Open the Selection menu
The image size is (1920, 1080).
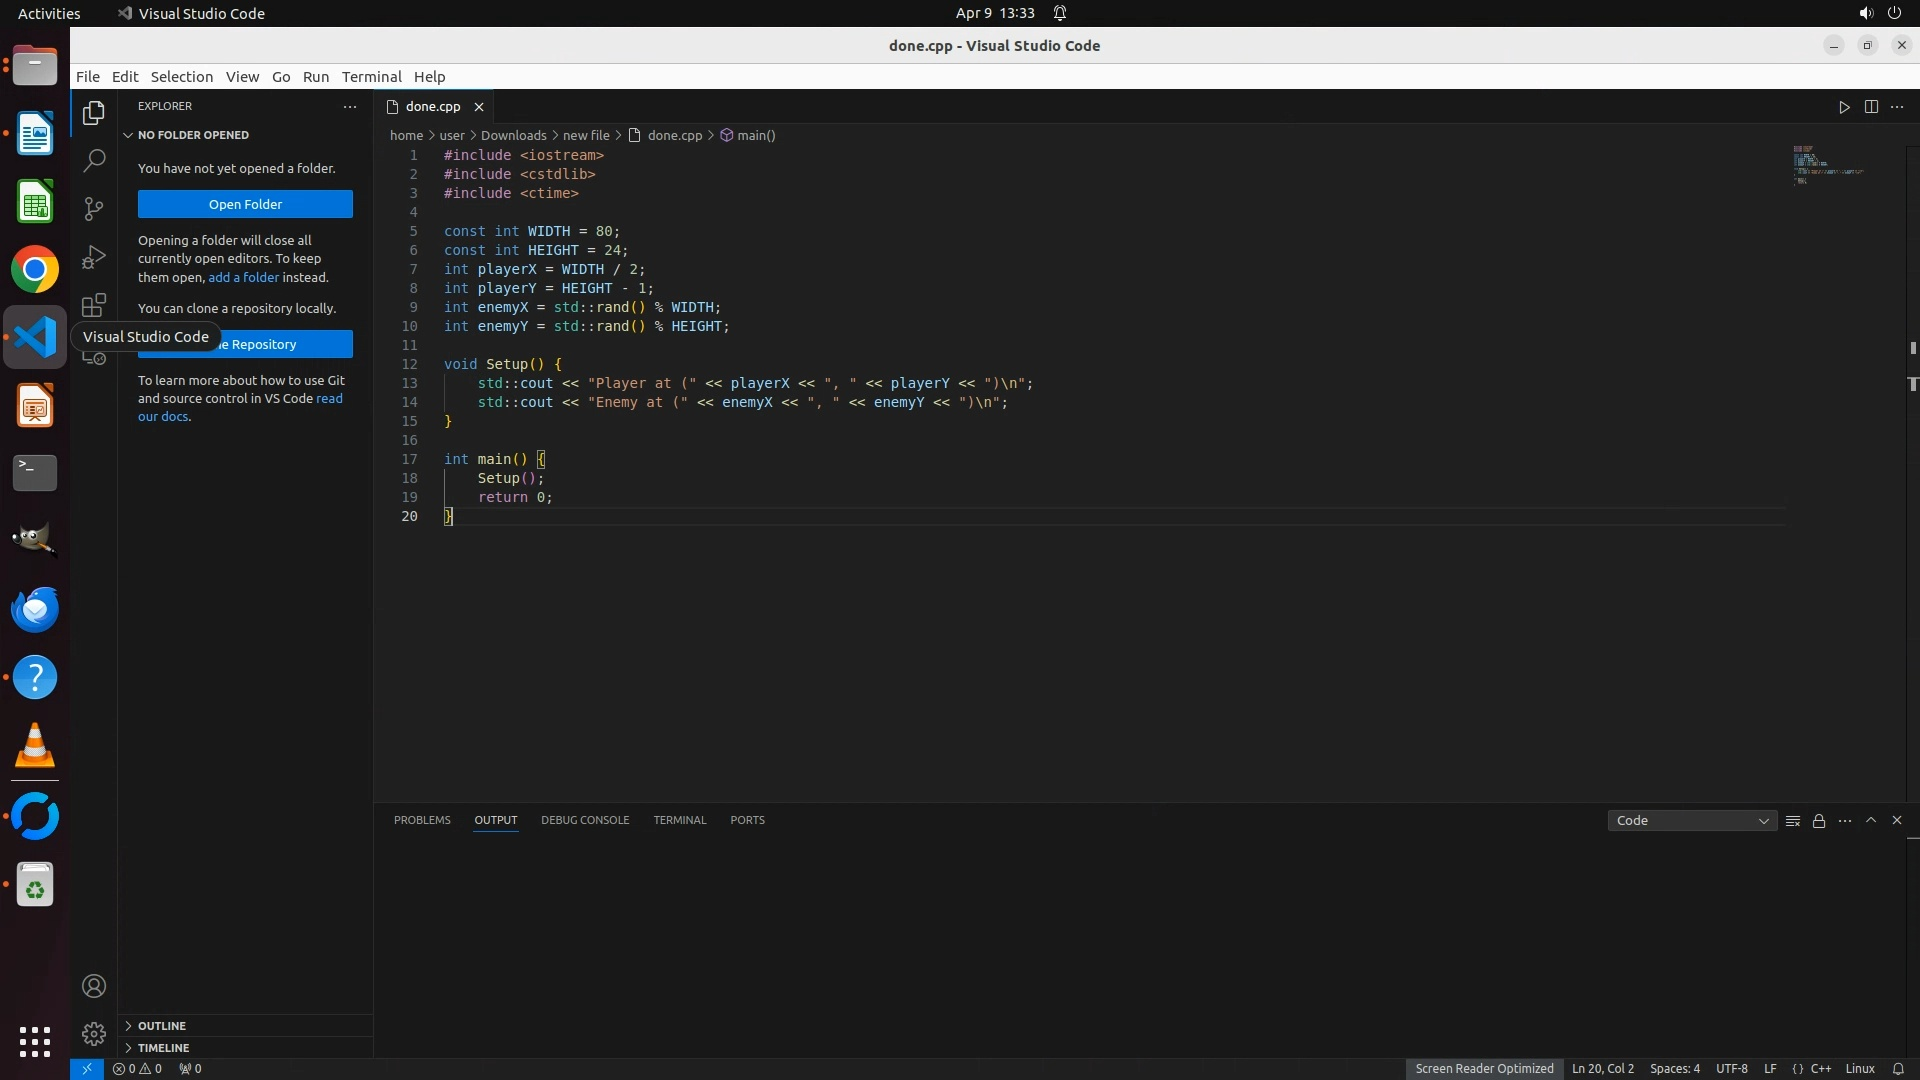(181, 77)
